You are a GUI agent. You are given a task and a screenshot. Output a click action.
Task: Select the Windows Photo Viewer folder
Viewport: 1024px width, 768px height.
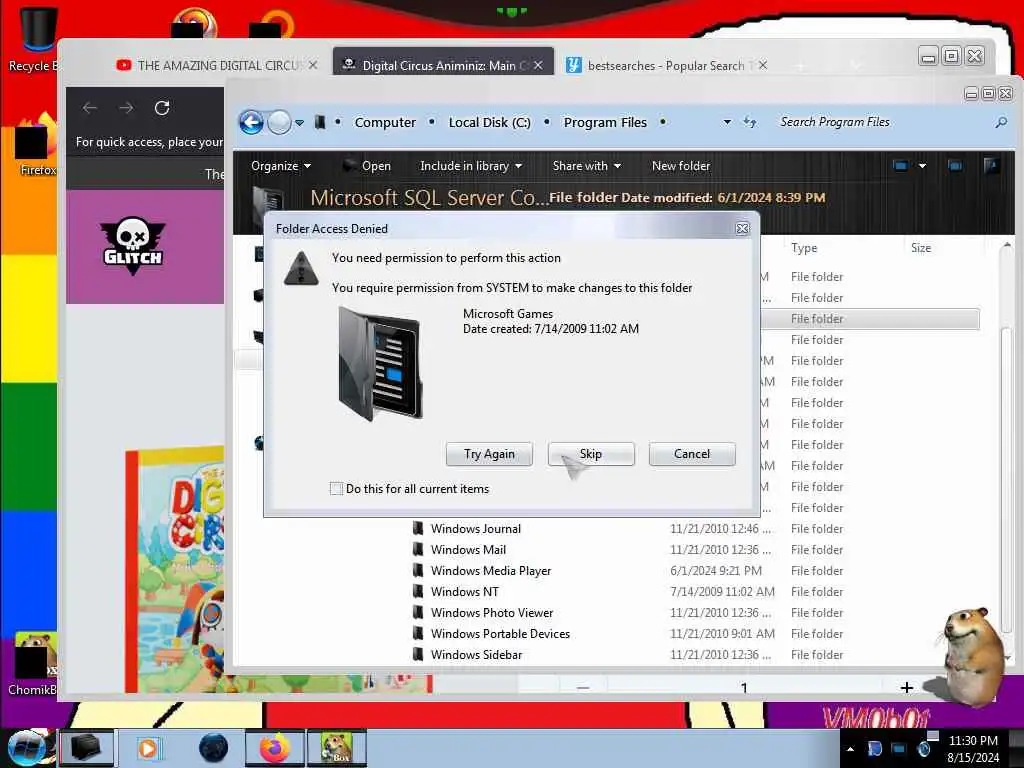pos(492,613)
